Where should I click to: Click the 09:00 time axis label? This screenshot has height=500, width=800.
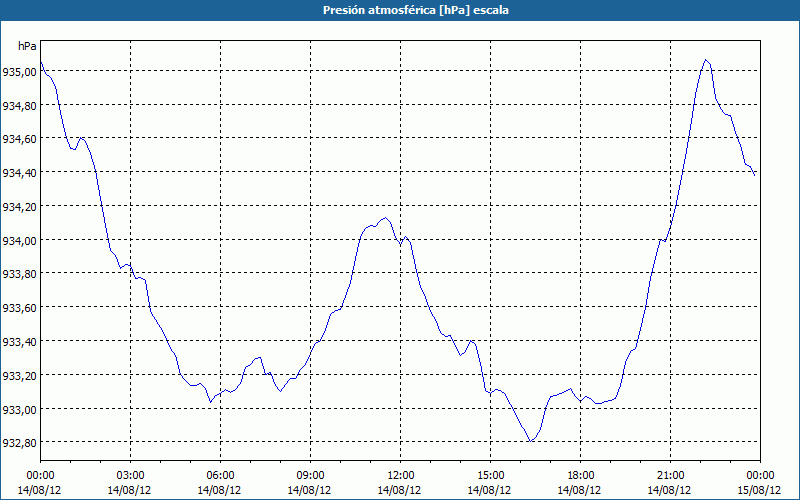[x=310, y=476]
